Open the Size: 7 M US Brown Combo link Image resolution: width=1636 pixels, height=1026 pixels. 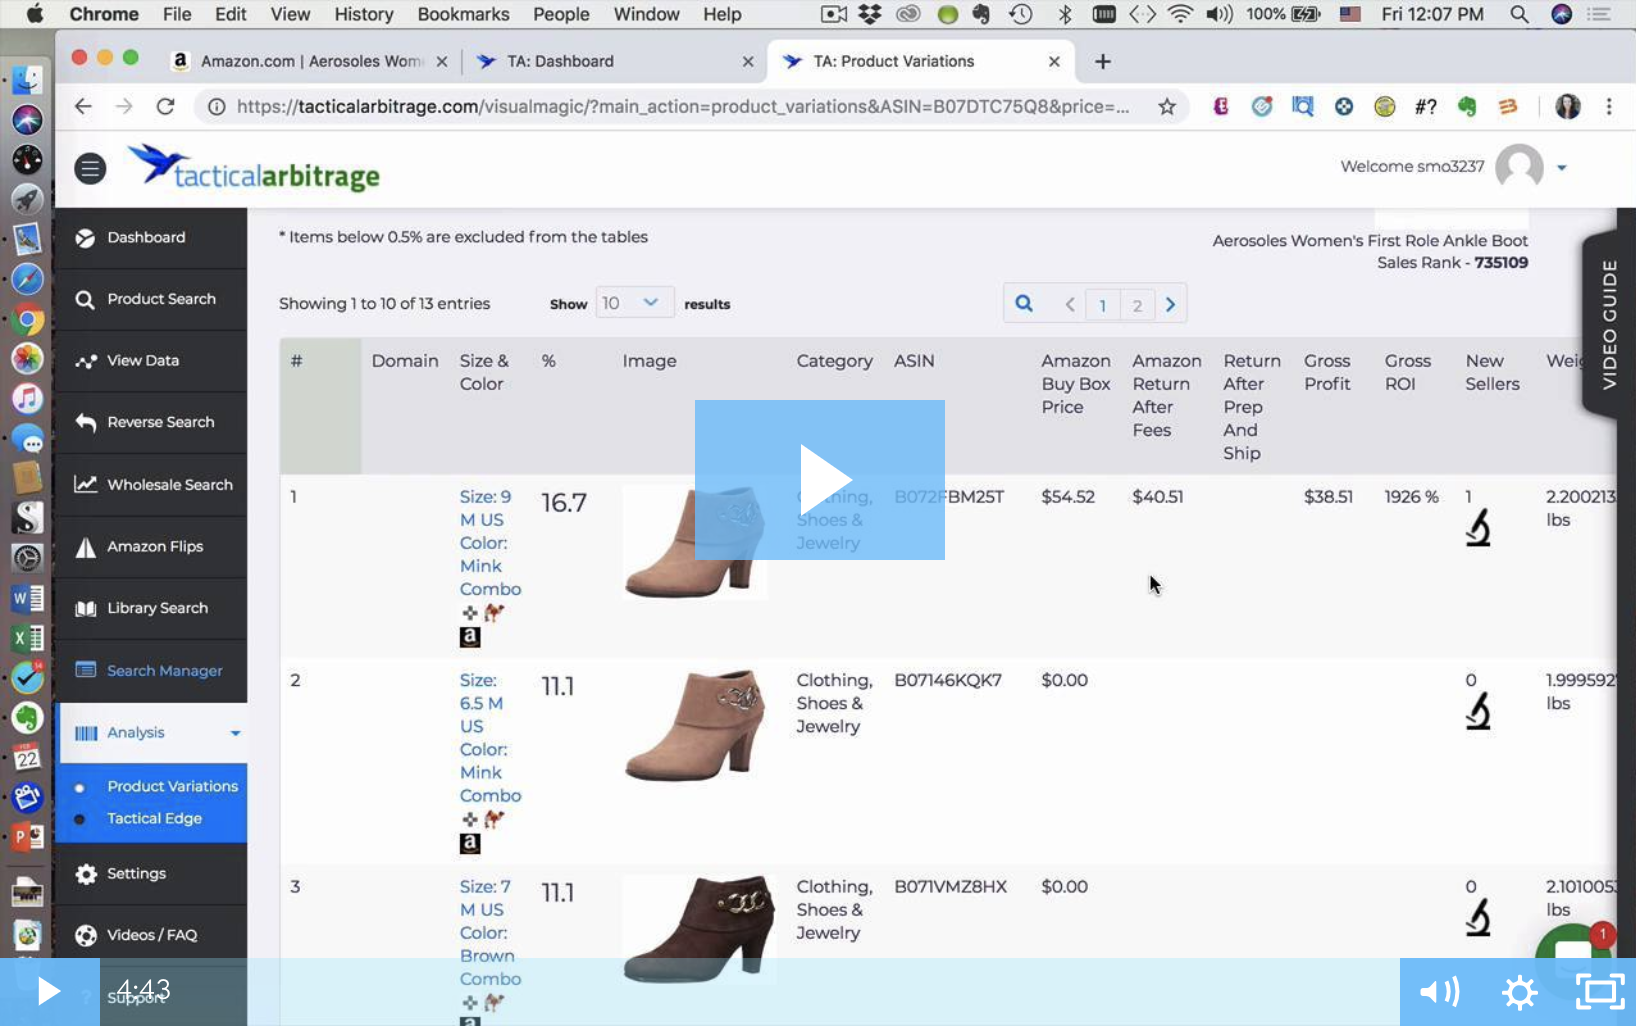pyautogui.click(x=490, y=933)
